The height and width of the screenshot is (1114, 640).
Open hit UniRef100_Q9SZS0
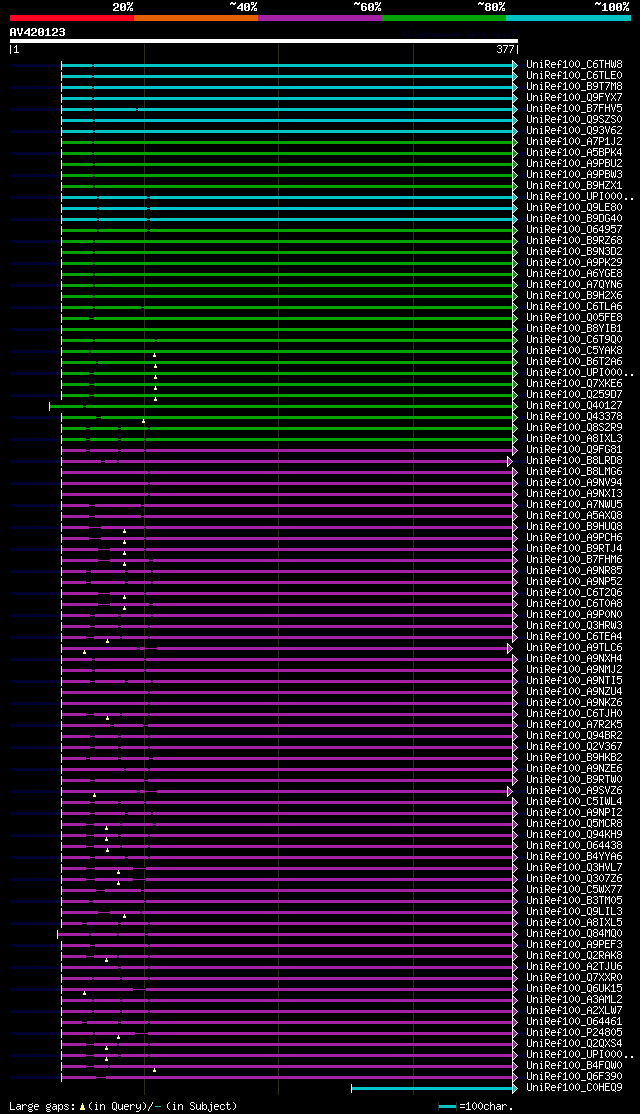click(x=575, y=119)
